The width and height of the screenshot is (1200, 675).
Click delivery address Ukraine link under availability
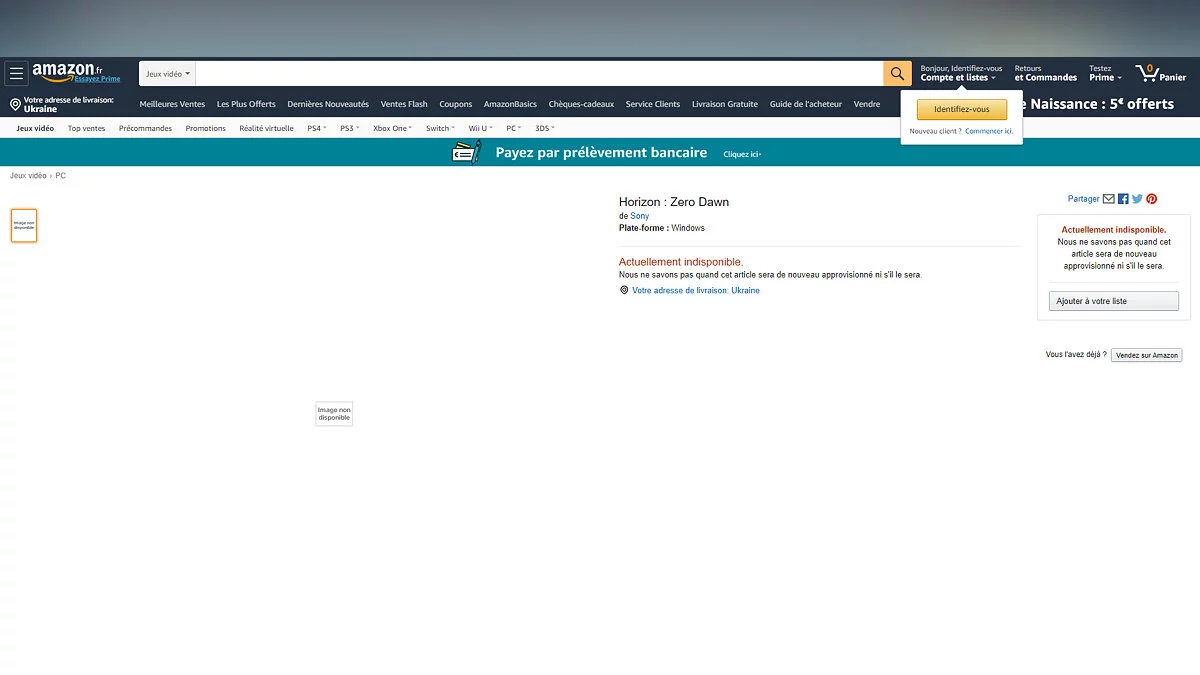pos(696,290)
